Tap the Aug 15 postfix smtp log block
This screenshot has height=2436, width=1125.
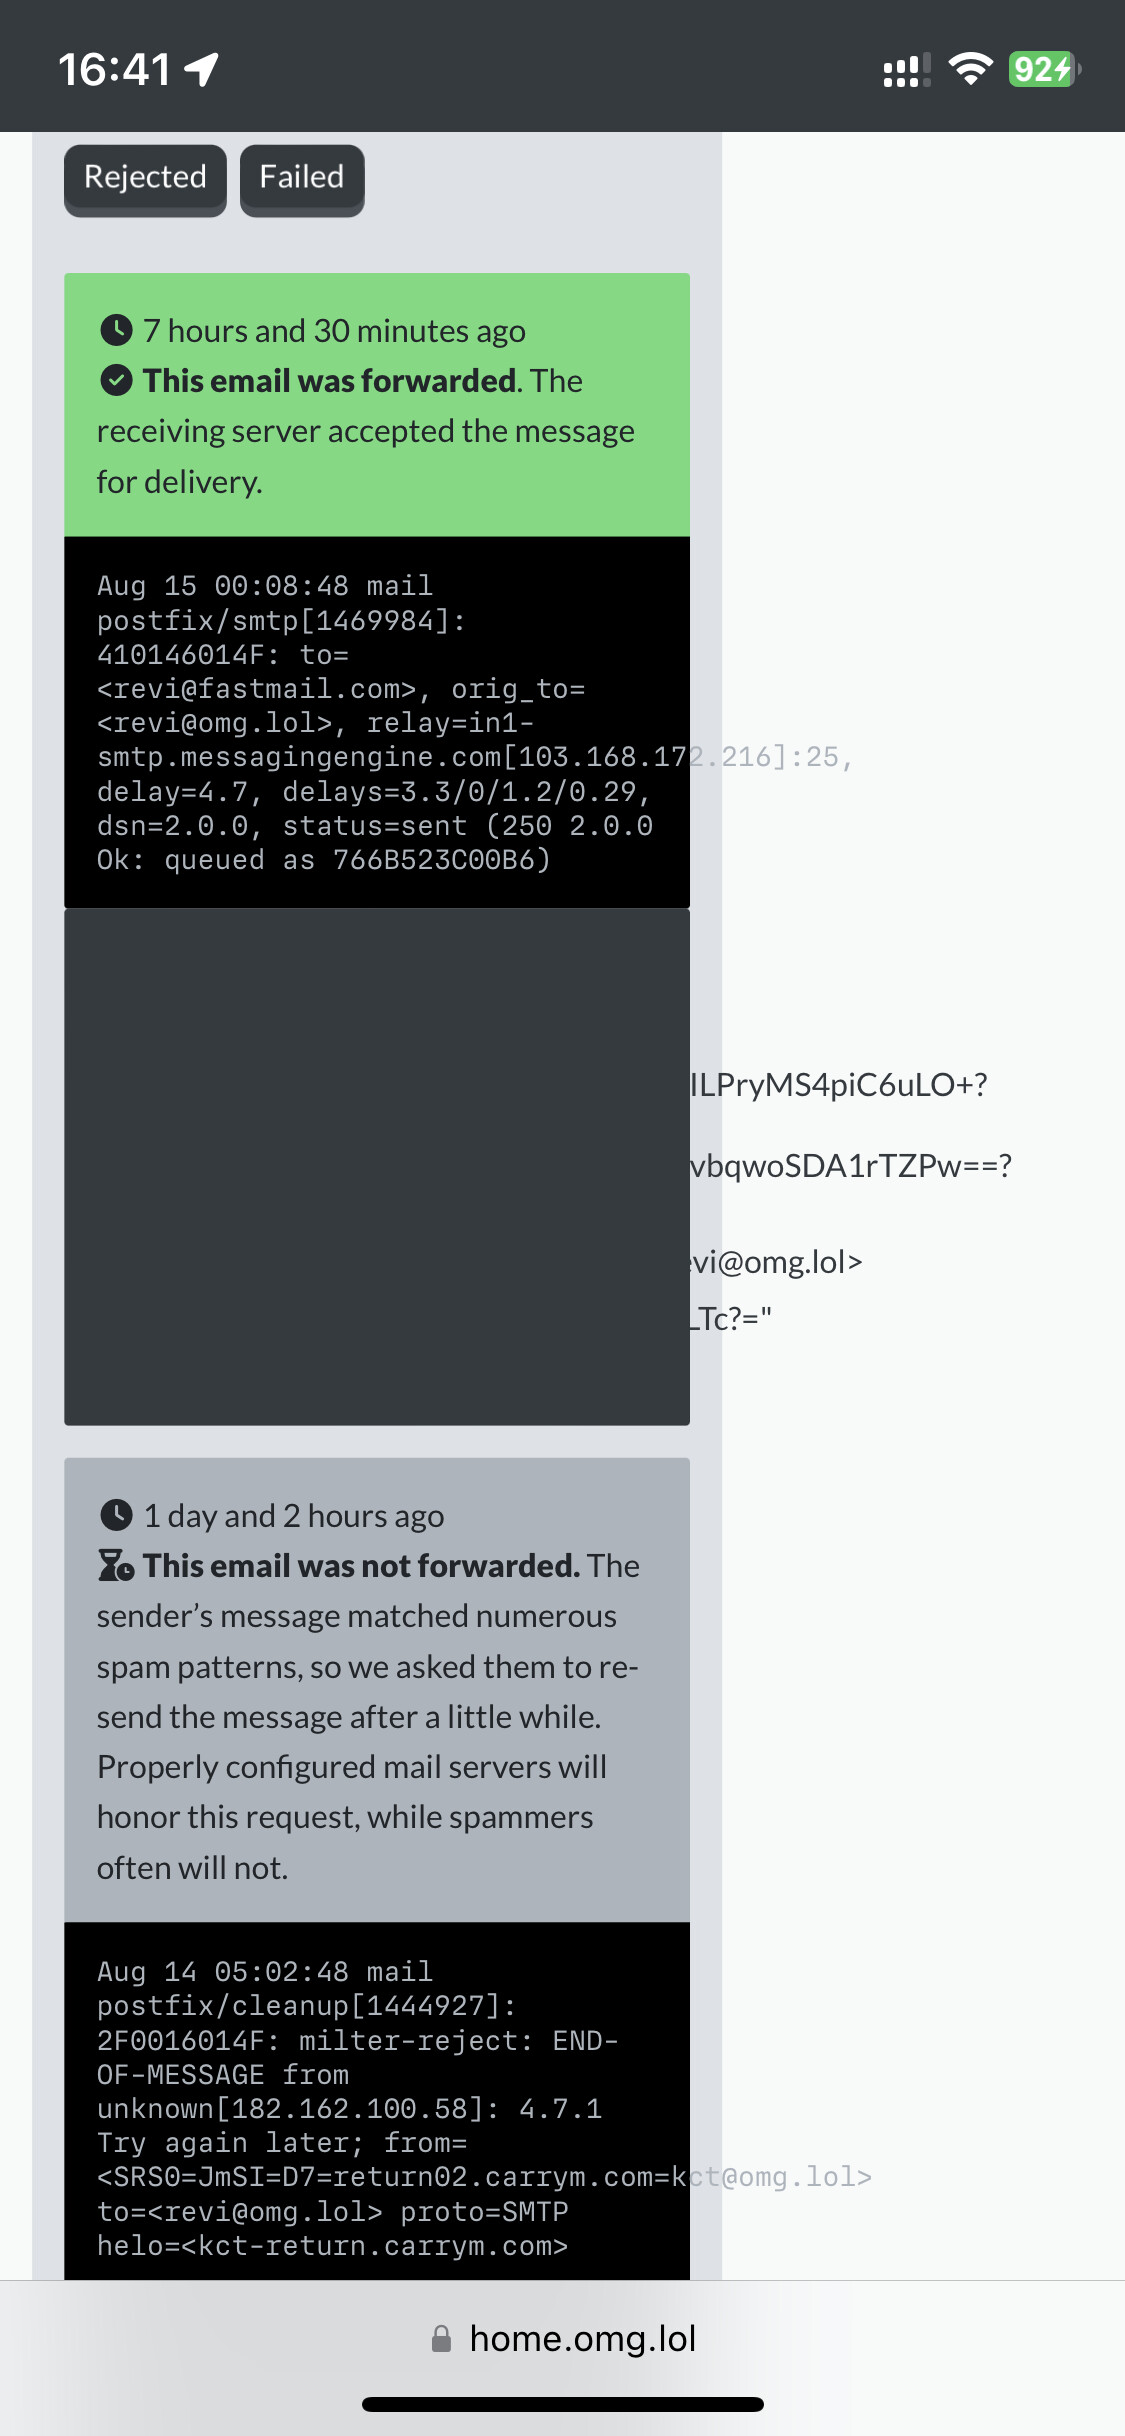[x=377, y=722]
